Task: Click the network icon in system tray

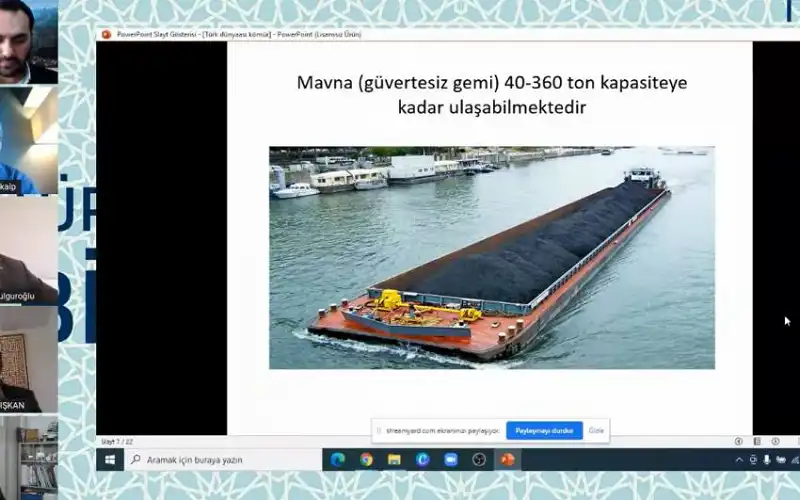Action: pos(780,459)
